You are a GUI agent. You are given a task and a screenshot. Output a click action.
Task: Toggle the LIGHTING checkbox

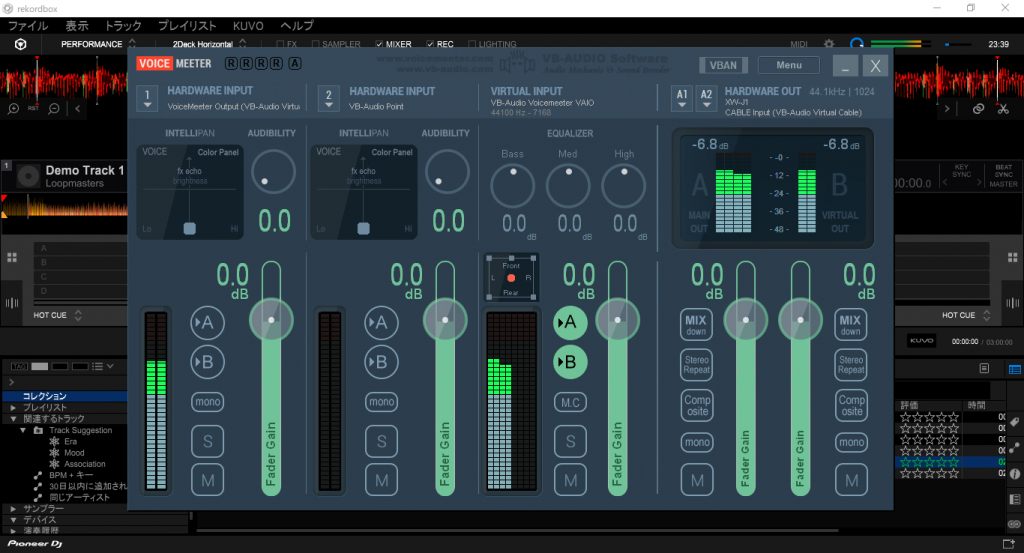[x=472, y=44]
